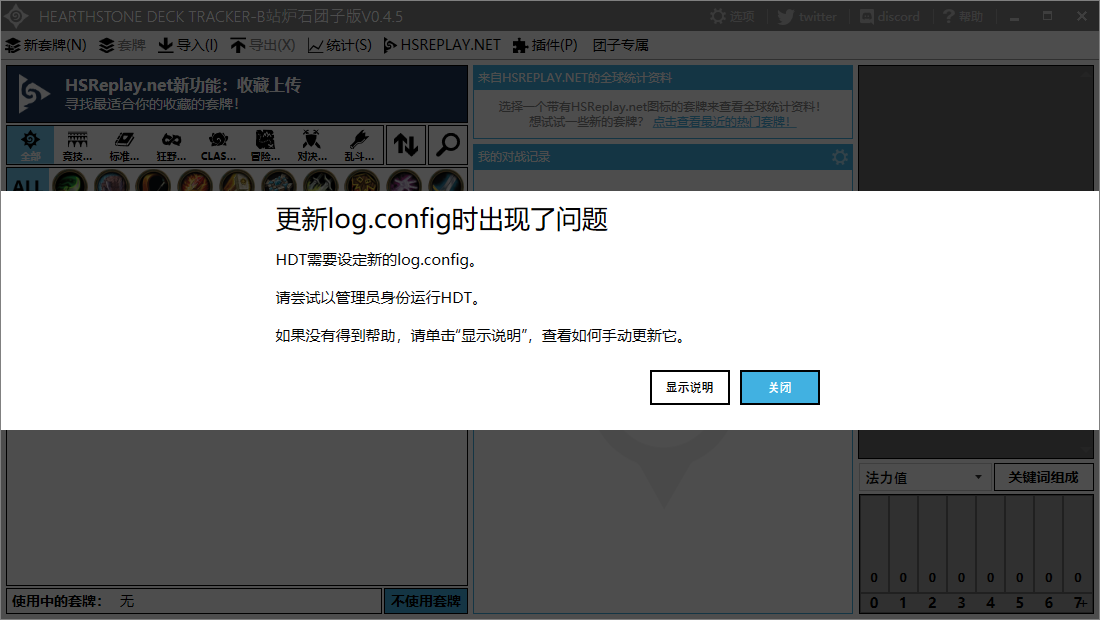Filter decks by the purple Warlock icon
The image size is (1100, 620).
404,180
